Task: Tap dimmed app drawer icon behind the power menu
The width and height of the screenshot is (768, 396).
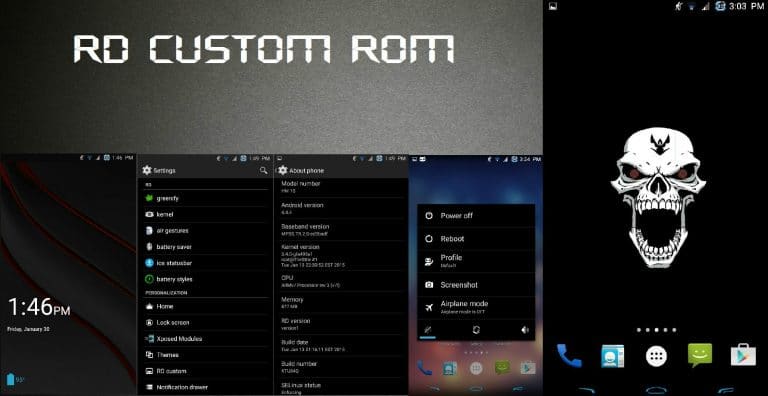Action: point(475,368)
